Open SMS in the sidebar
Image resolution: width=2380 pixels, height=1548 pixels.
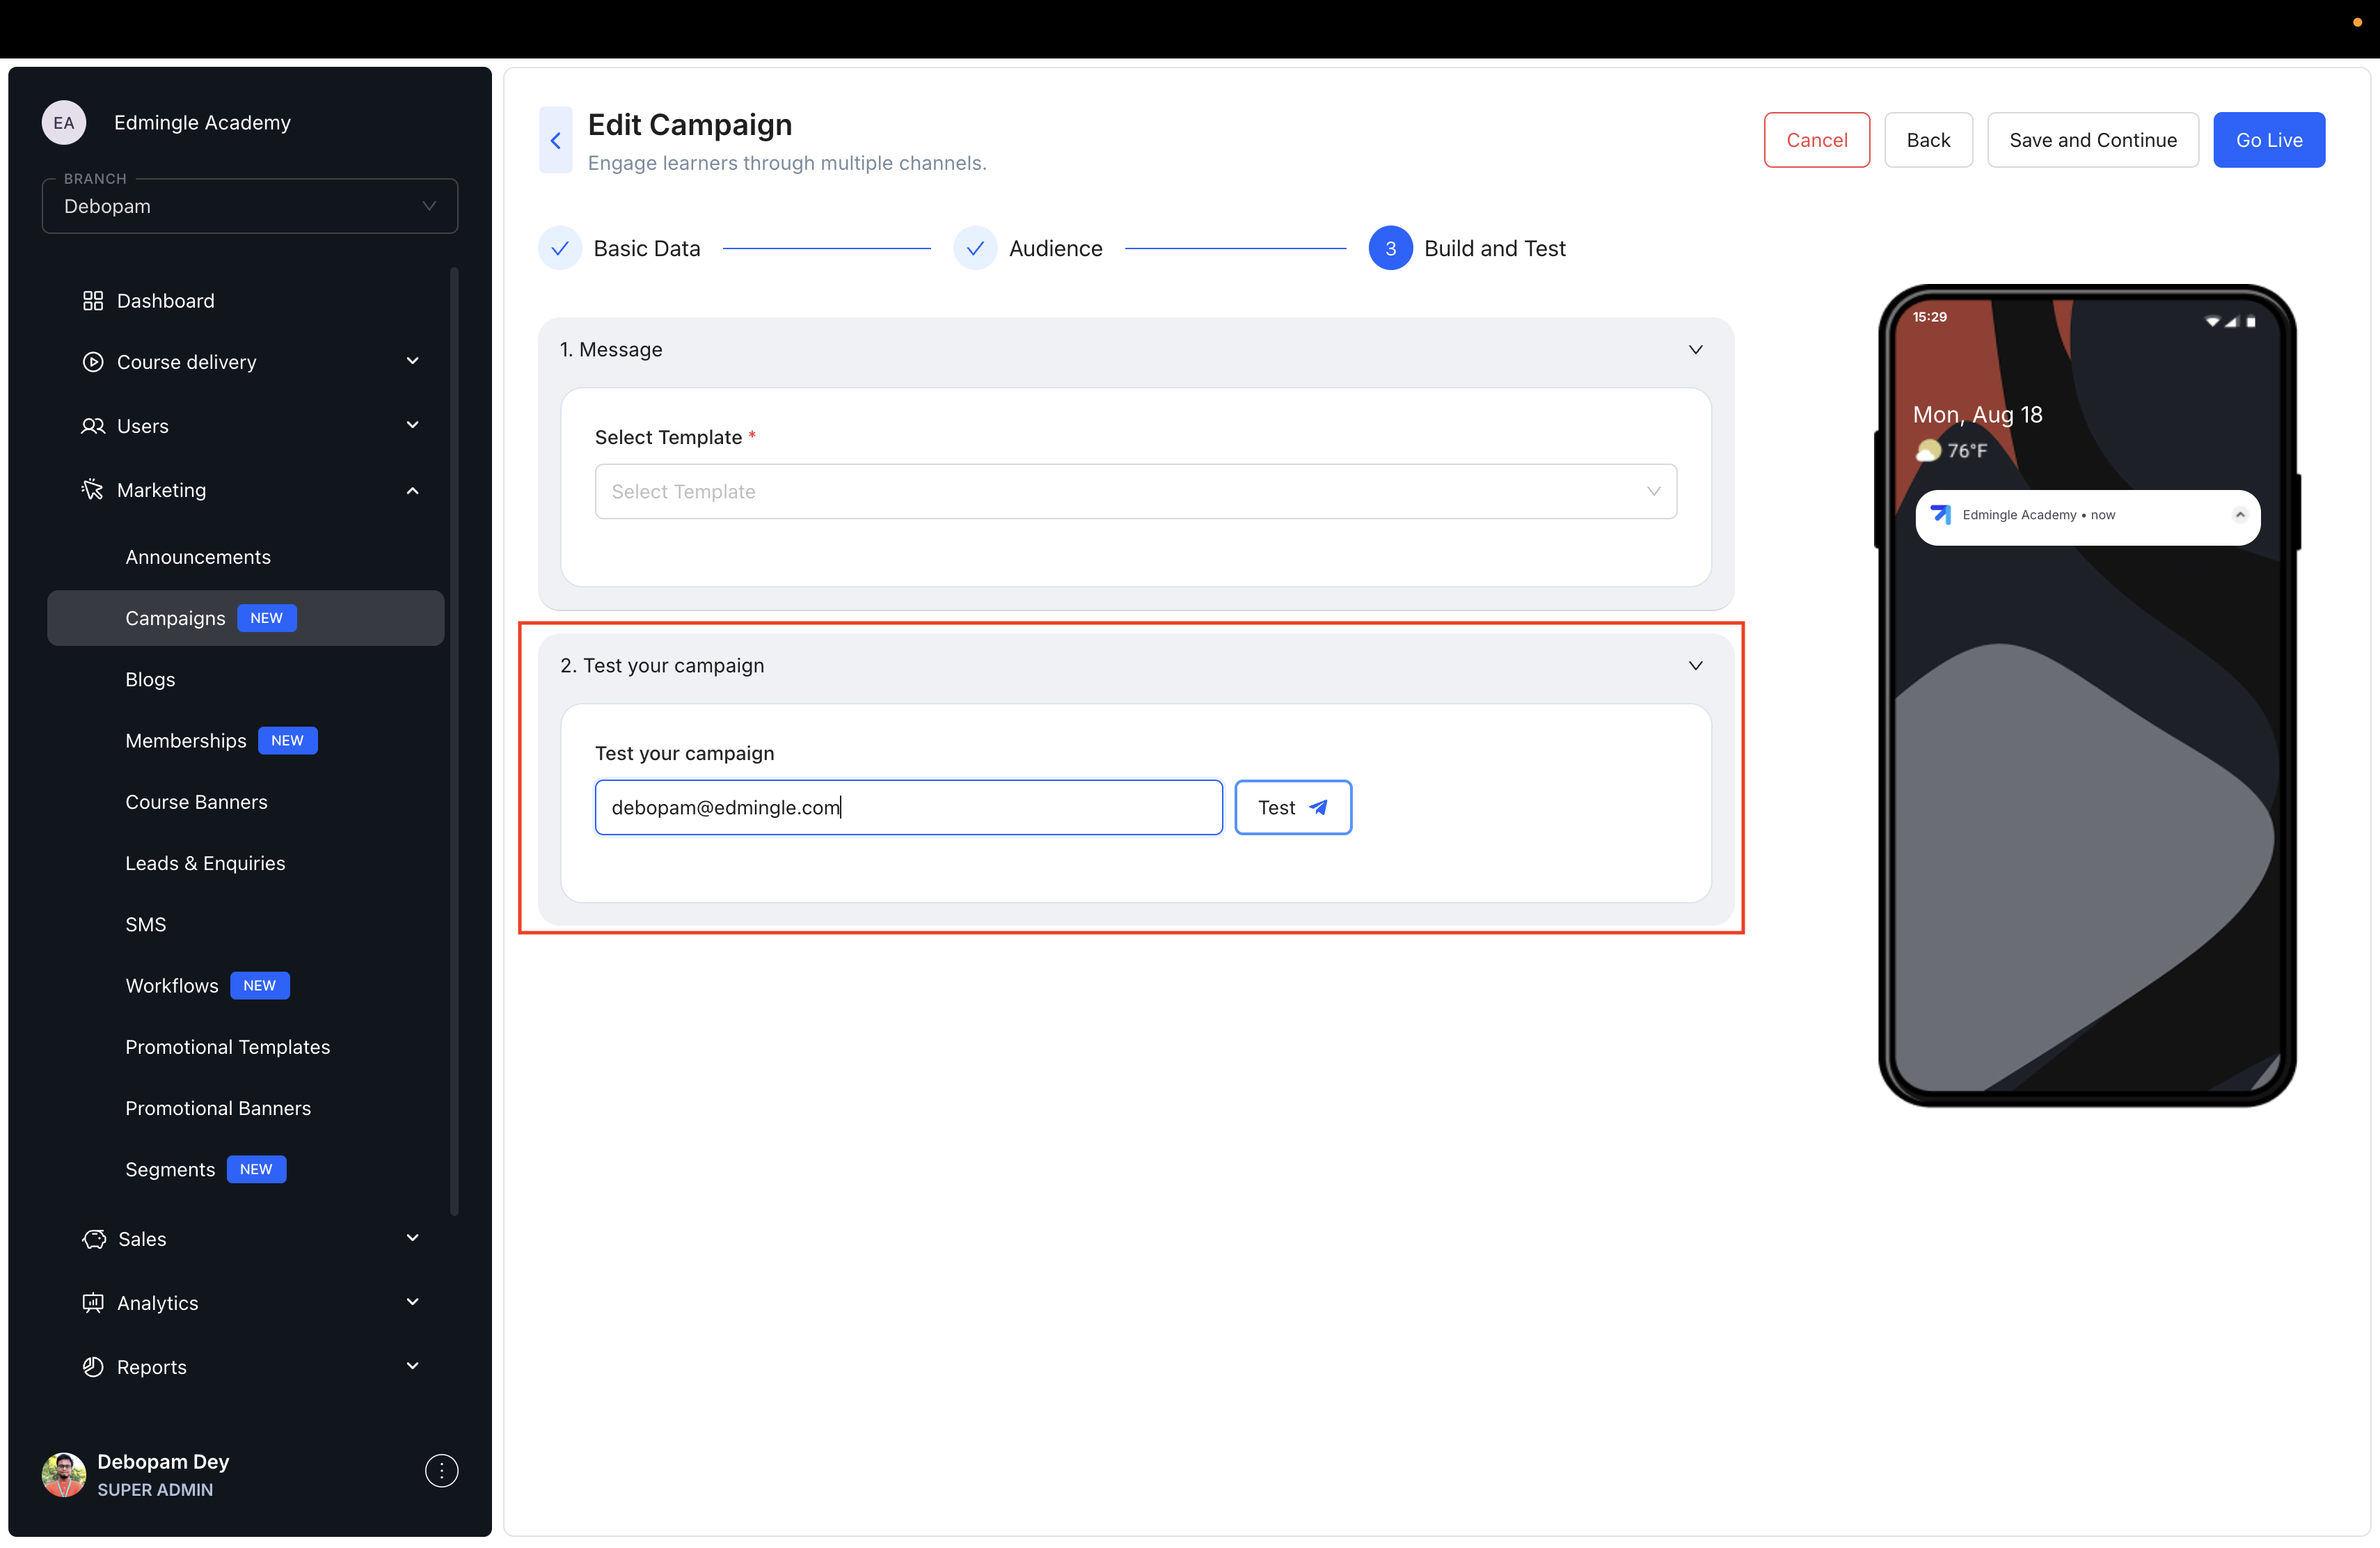pos(146,924)
